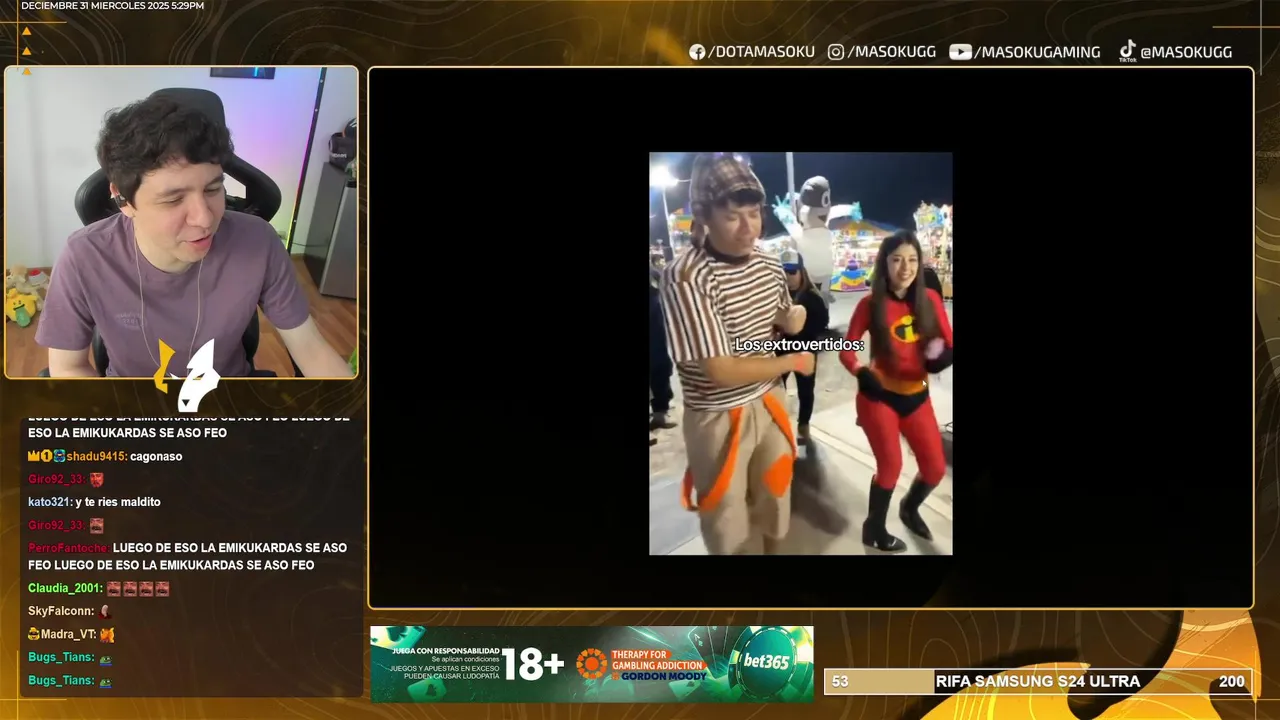Screen dimensions: 1280x720
Task: Click the 'Therapy for Gambling Addiction' banner text
Action: click(x=659, y=659)
